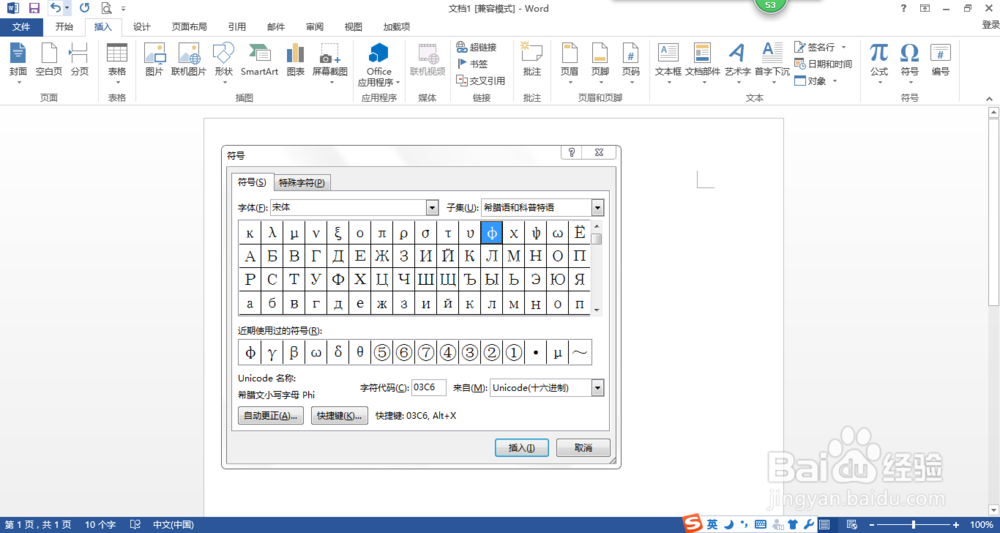Expand the subset (子集) dropdown
This screenshot has width=1000, height=533.
pos(598,208)
